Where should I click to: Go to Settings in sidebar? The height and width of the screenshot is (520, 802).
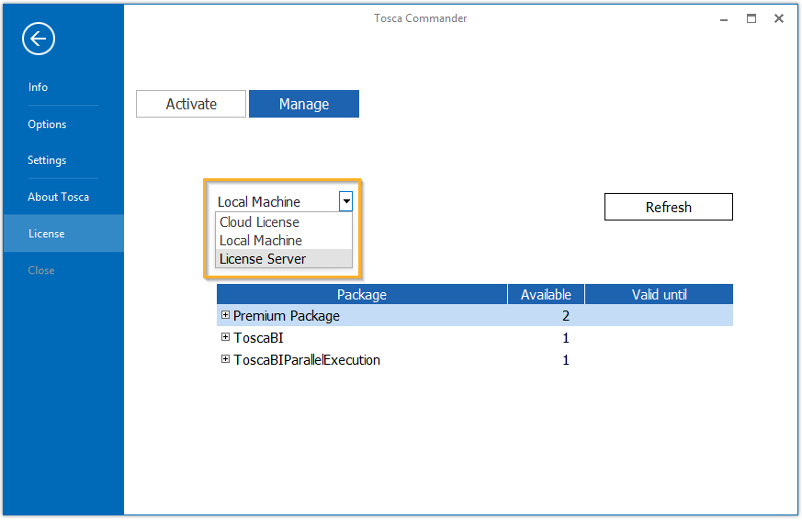click(x=47, y=160)
